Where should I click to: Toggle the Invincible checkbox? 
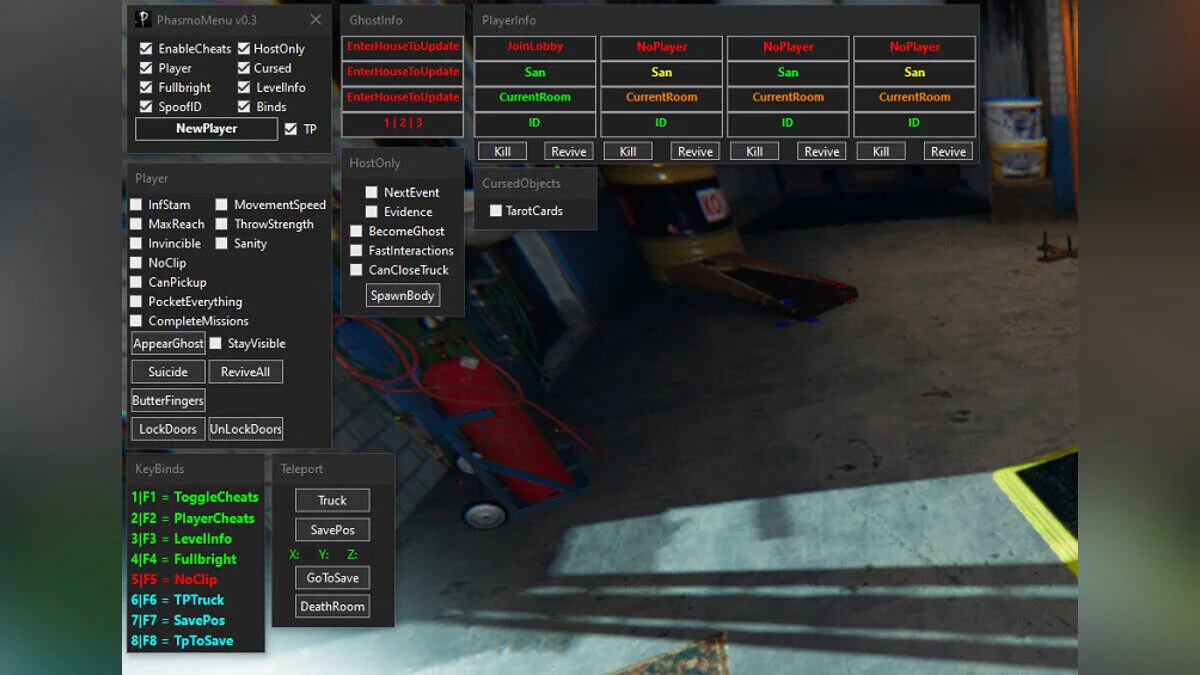coord(136,243)
